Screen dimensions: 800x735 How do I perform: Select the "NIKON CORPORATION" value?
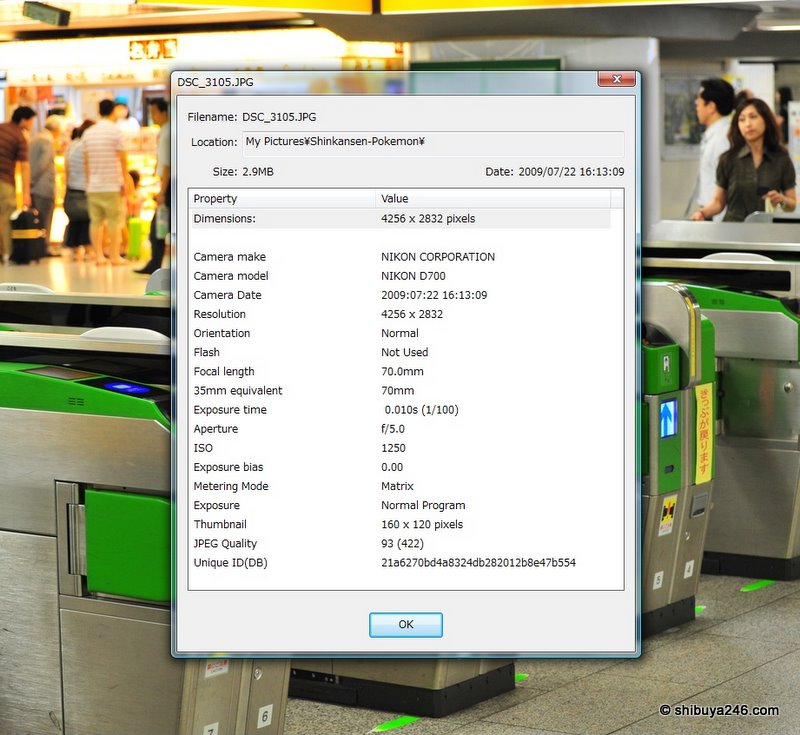438,257
